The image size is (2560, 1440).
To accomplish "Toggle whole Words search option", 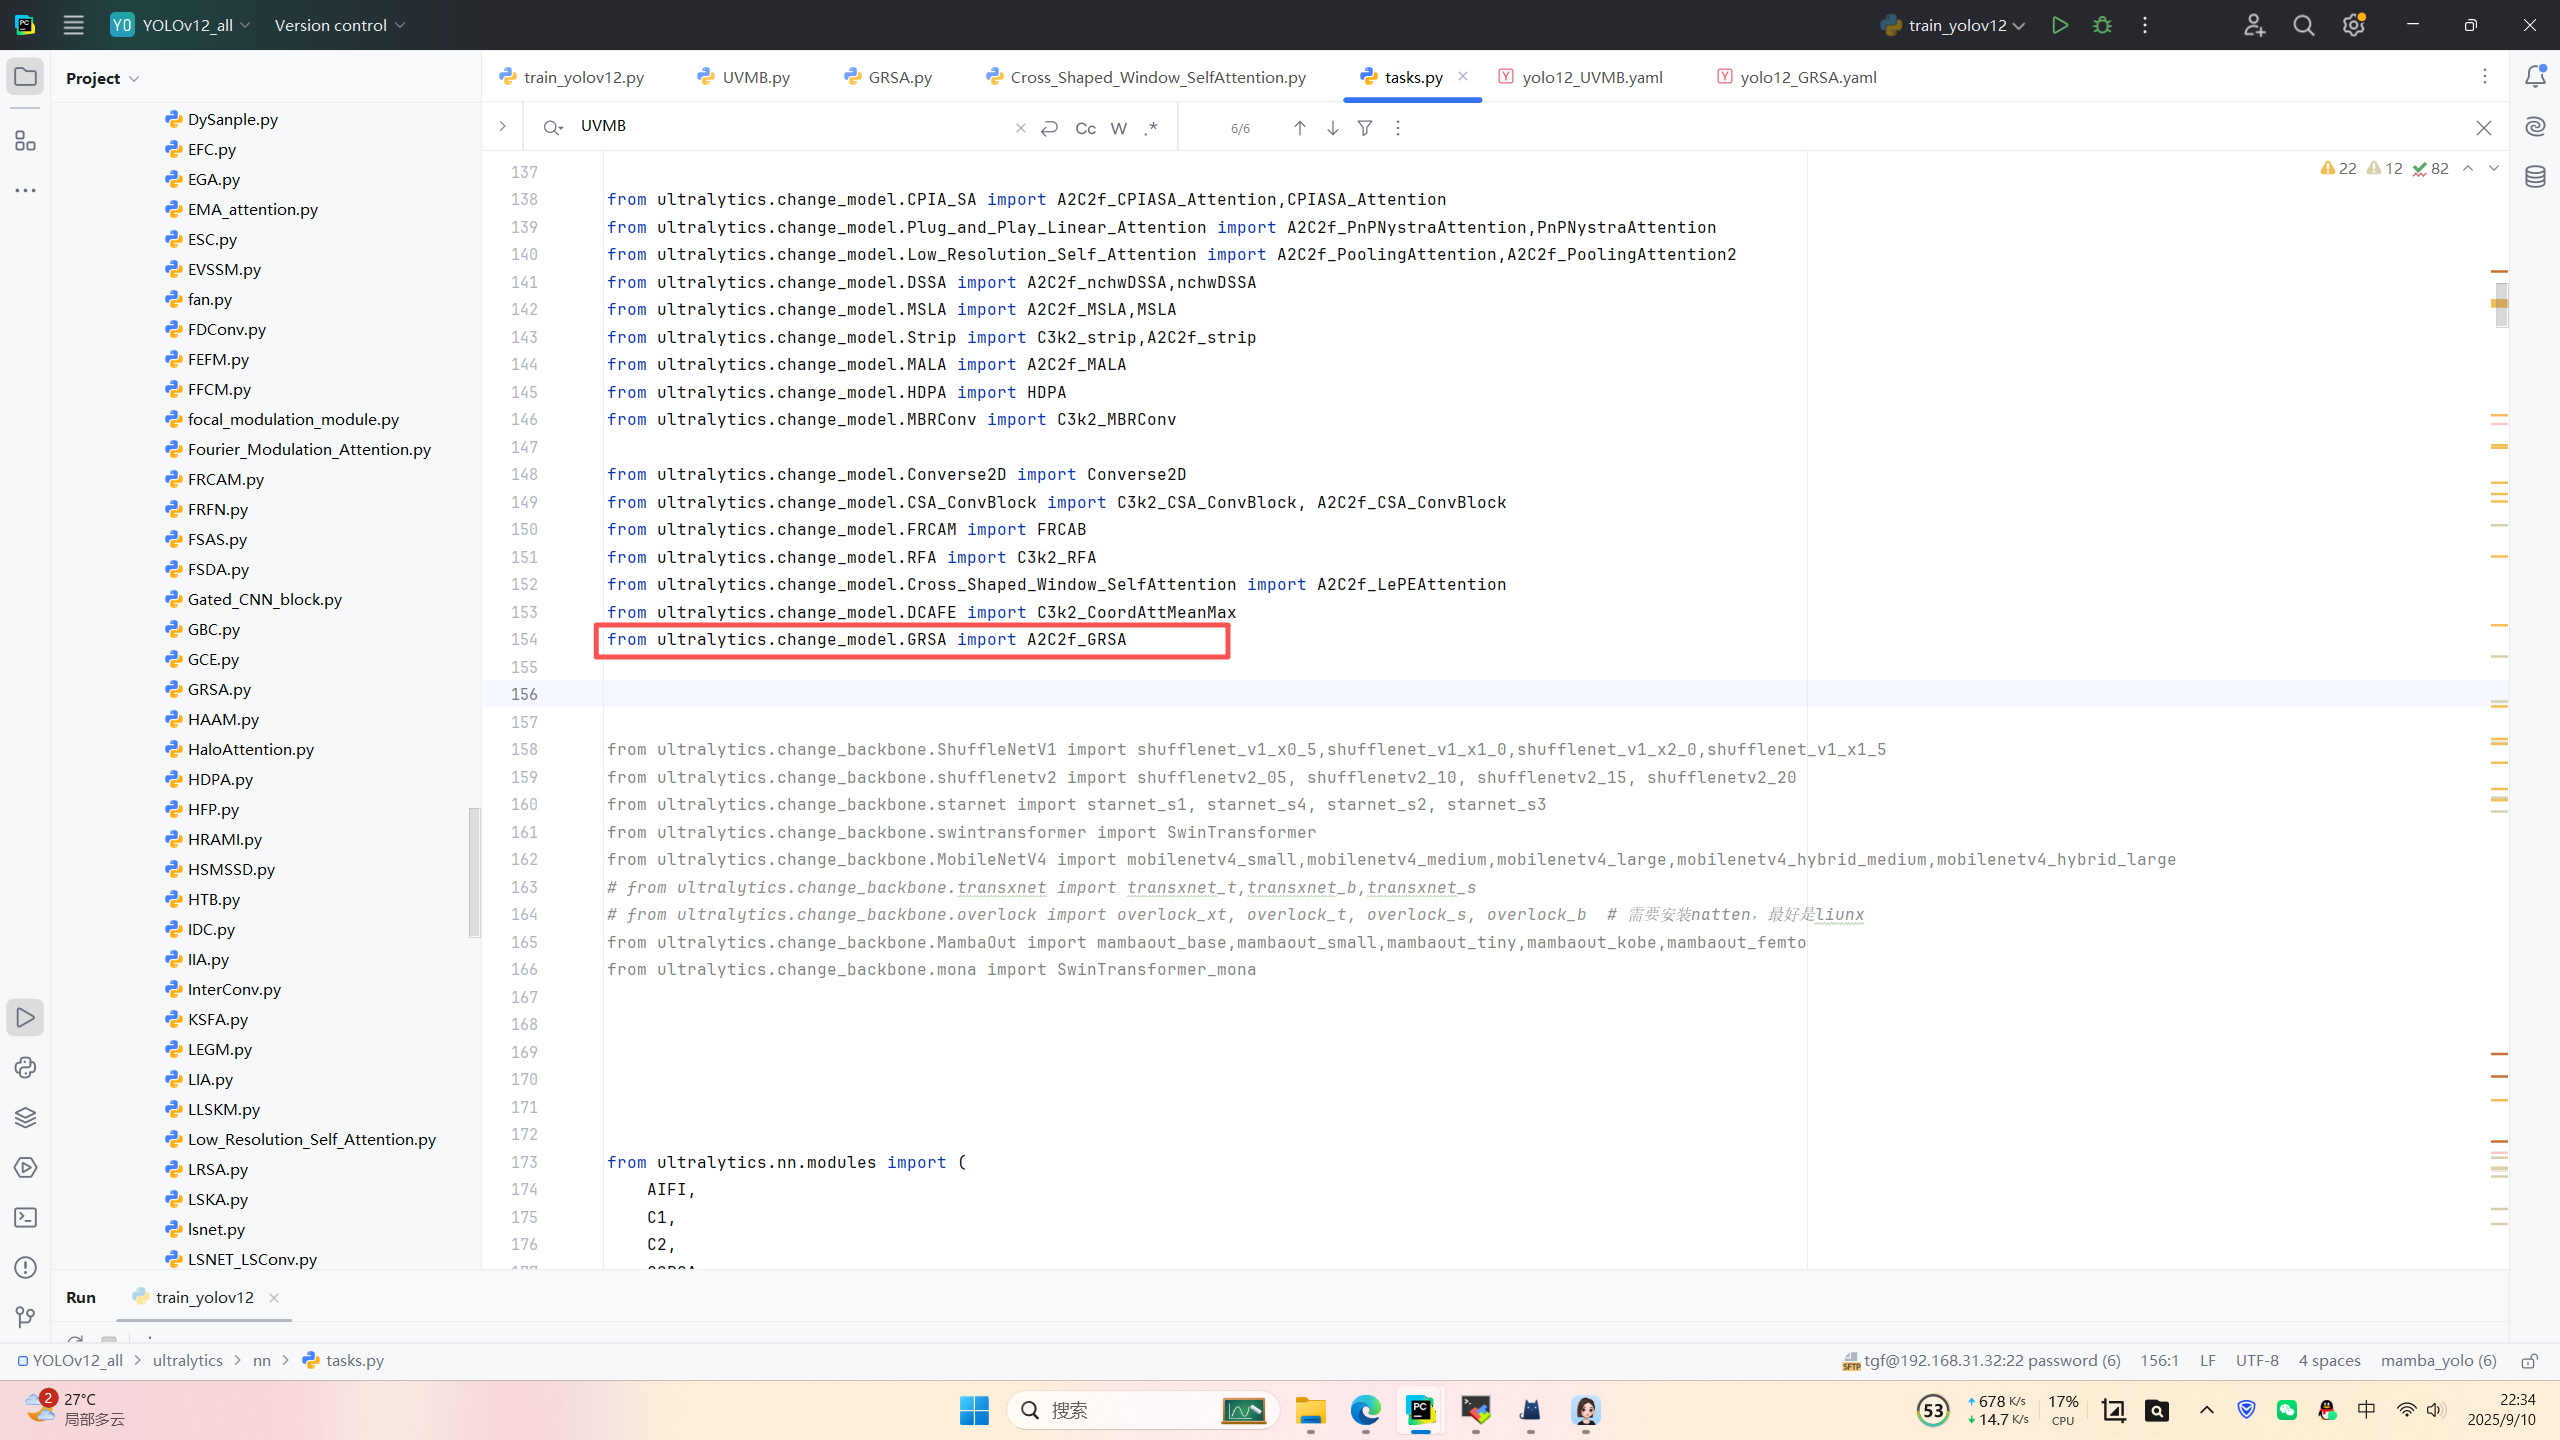I will point(1119,128).
